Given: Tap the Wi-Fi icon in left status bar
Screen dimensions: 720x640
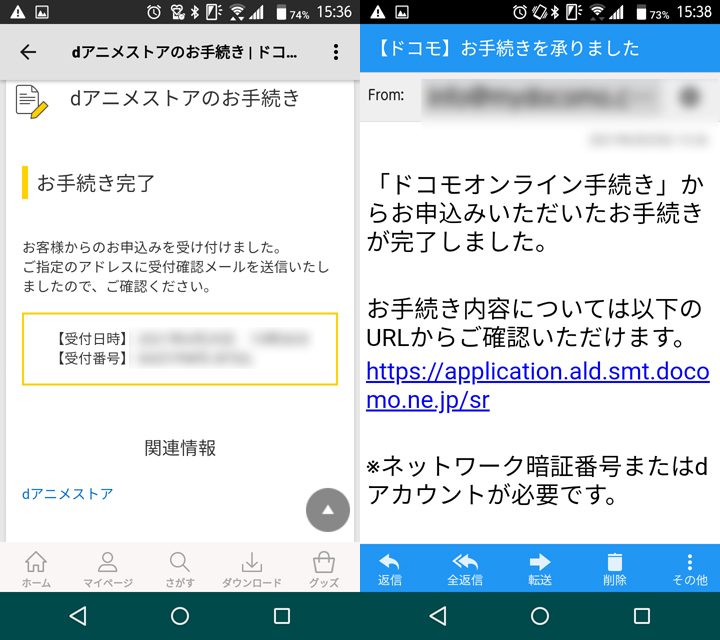Looking at the screenshot, I should [237, 12].
